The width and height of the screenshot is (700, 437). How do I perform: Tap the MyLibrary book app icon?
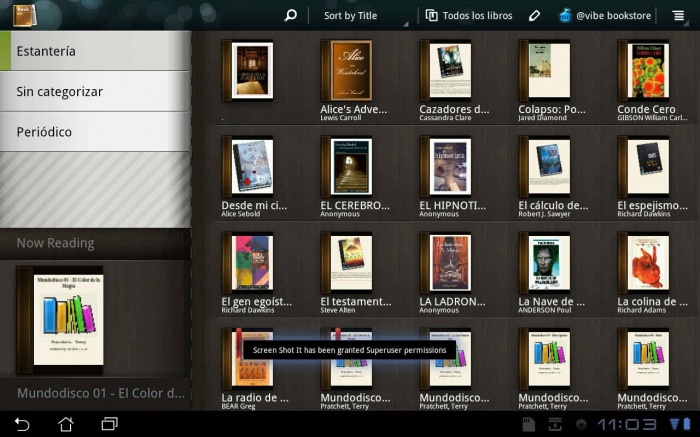coord(25,15)
